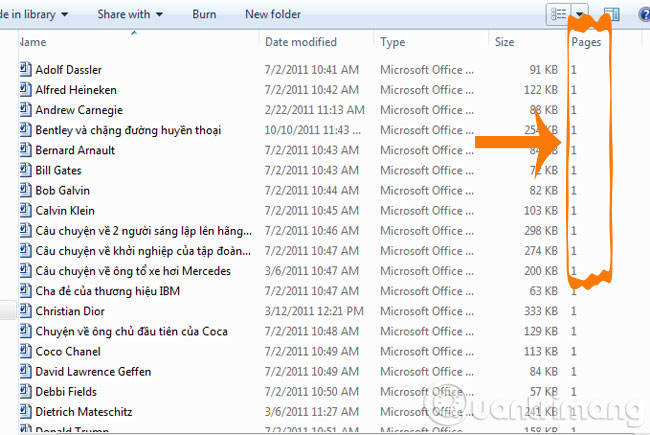Click the file name David Lawrence Geffen
The width and height of the screenshot is (650, 435).
(93, 372)
